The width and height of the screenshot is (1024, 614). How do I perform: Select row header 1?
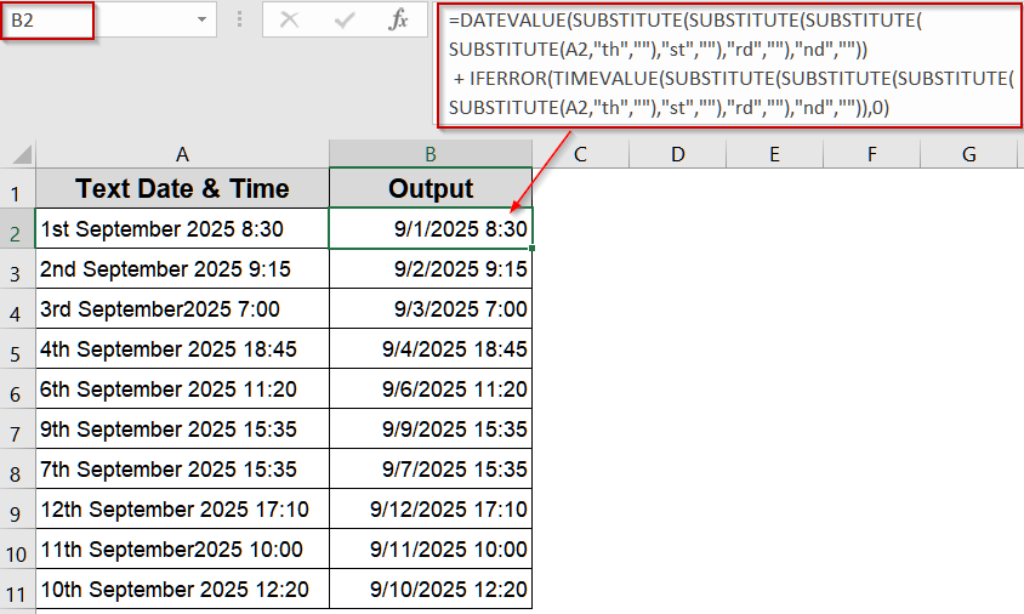17,188
